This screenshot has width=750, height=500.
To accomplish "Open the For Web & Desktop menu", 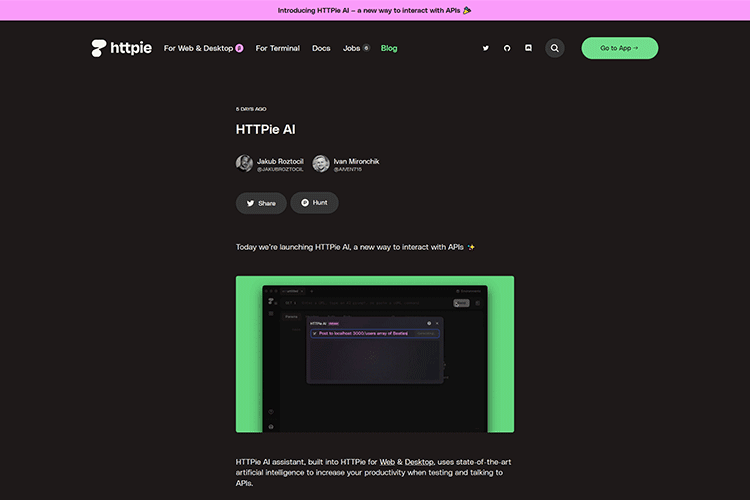I will click(x=198, y=48).
